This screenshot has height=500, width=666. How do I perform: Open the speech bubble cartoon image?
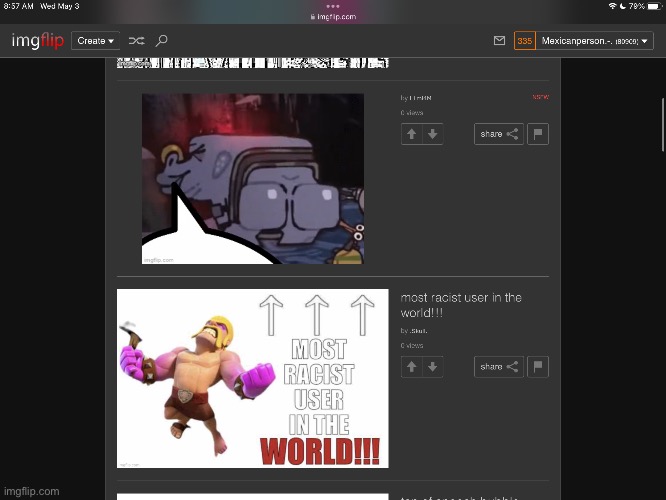[x=253, y=179]
